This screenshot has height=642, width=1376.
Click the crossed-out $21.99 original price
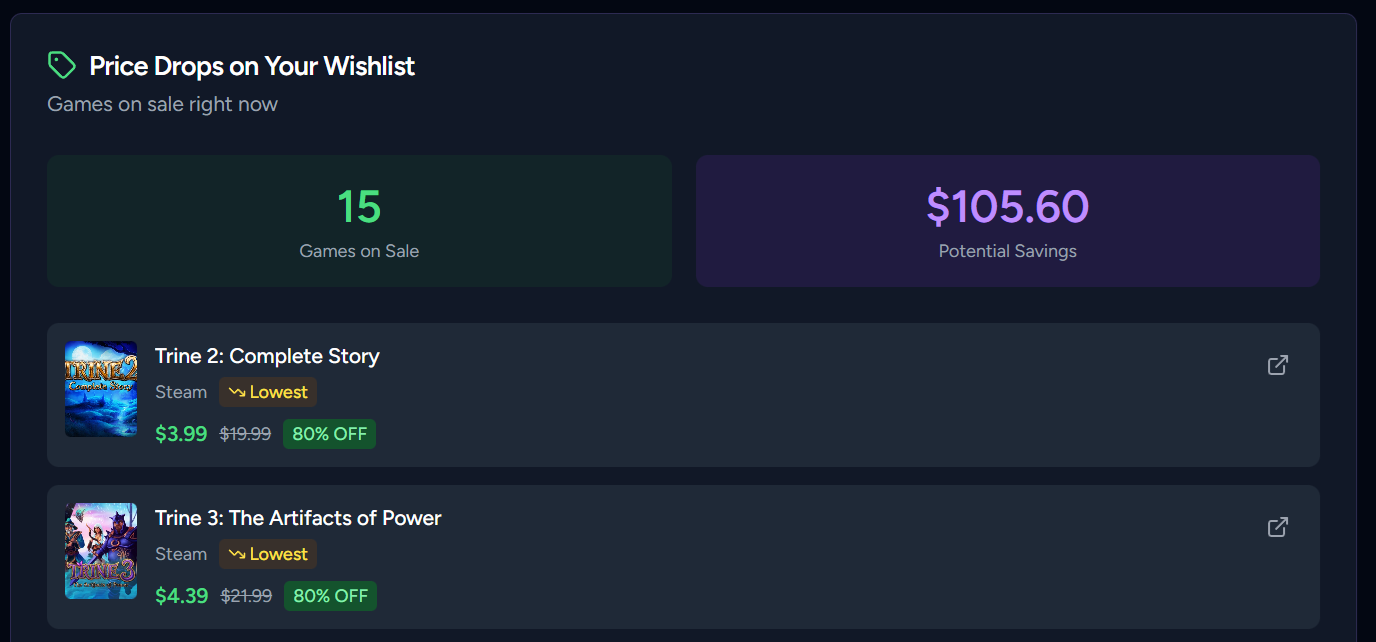pos(246,596)
